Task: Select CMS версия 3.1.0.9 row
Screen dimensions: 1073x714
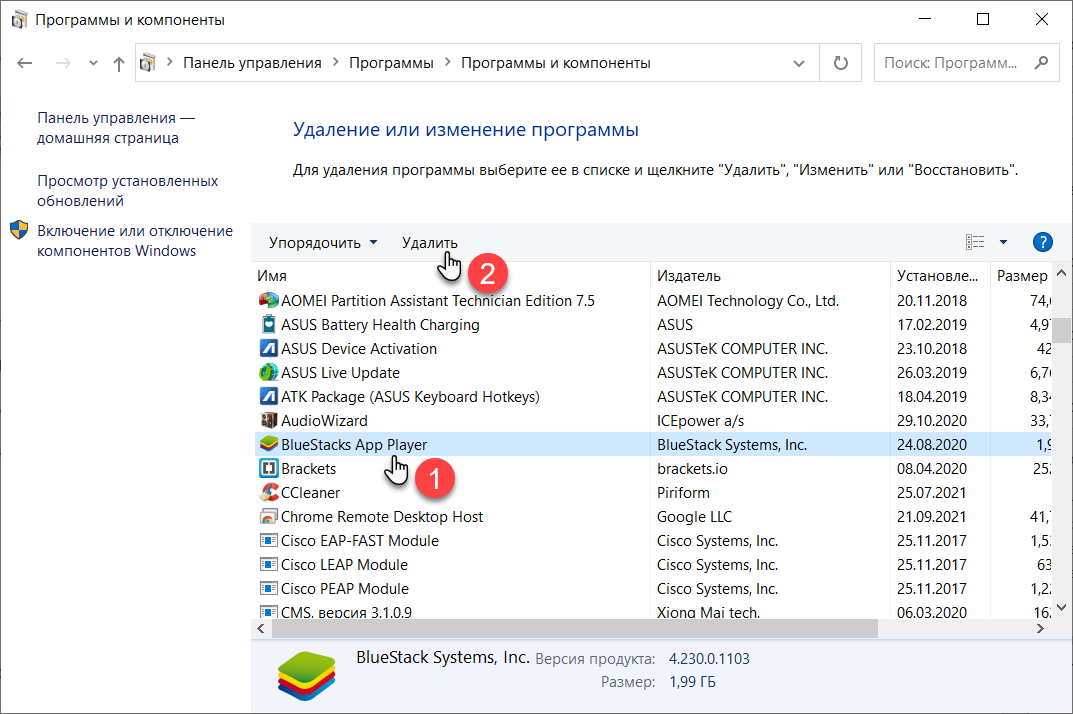Action: click(654, 611)
